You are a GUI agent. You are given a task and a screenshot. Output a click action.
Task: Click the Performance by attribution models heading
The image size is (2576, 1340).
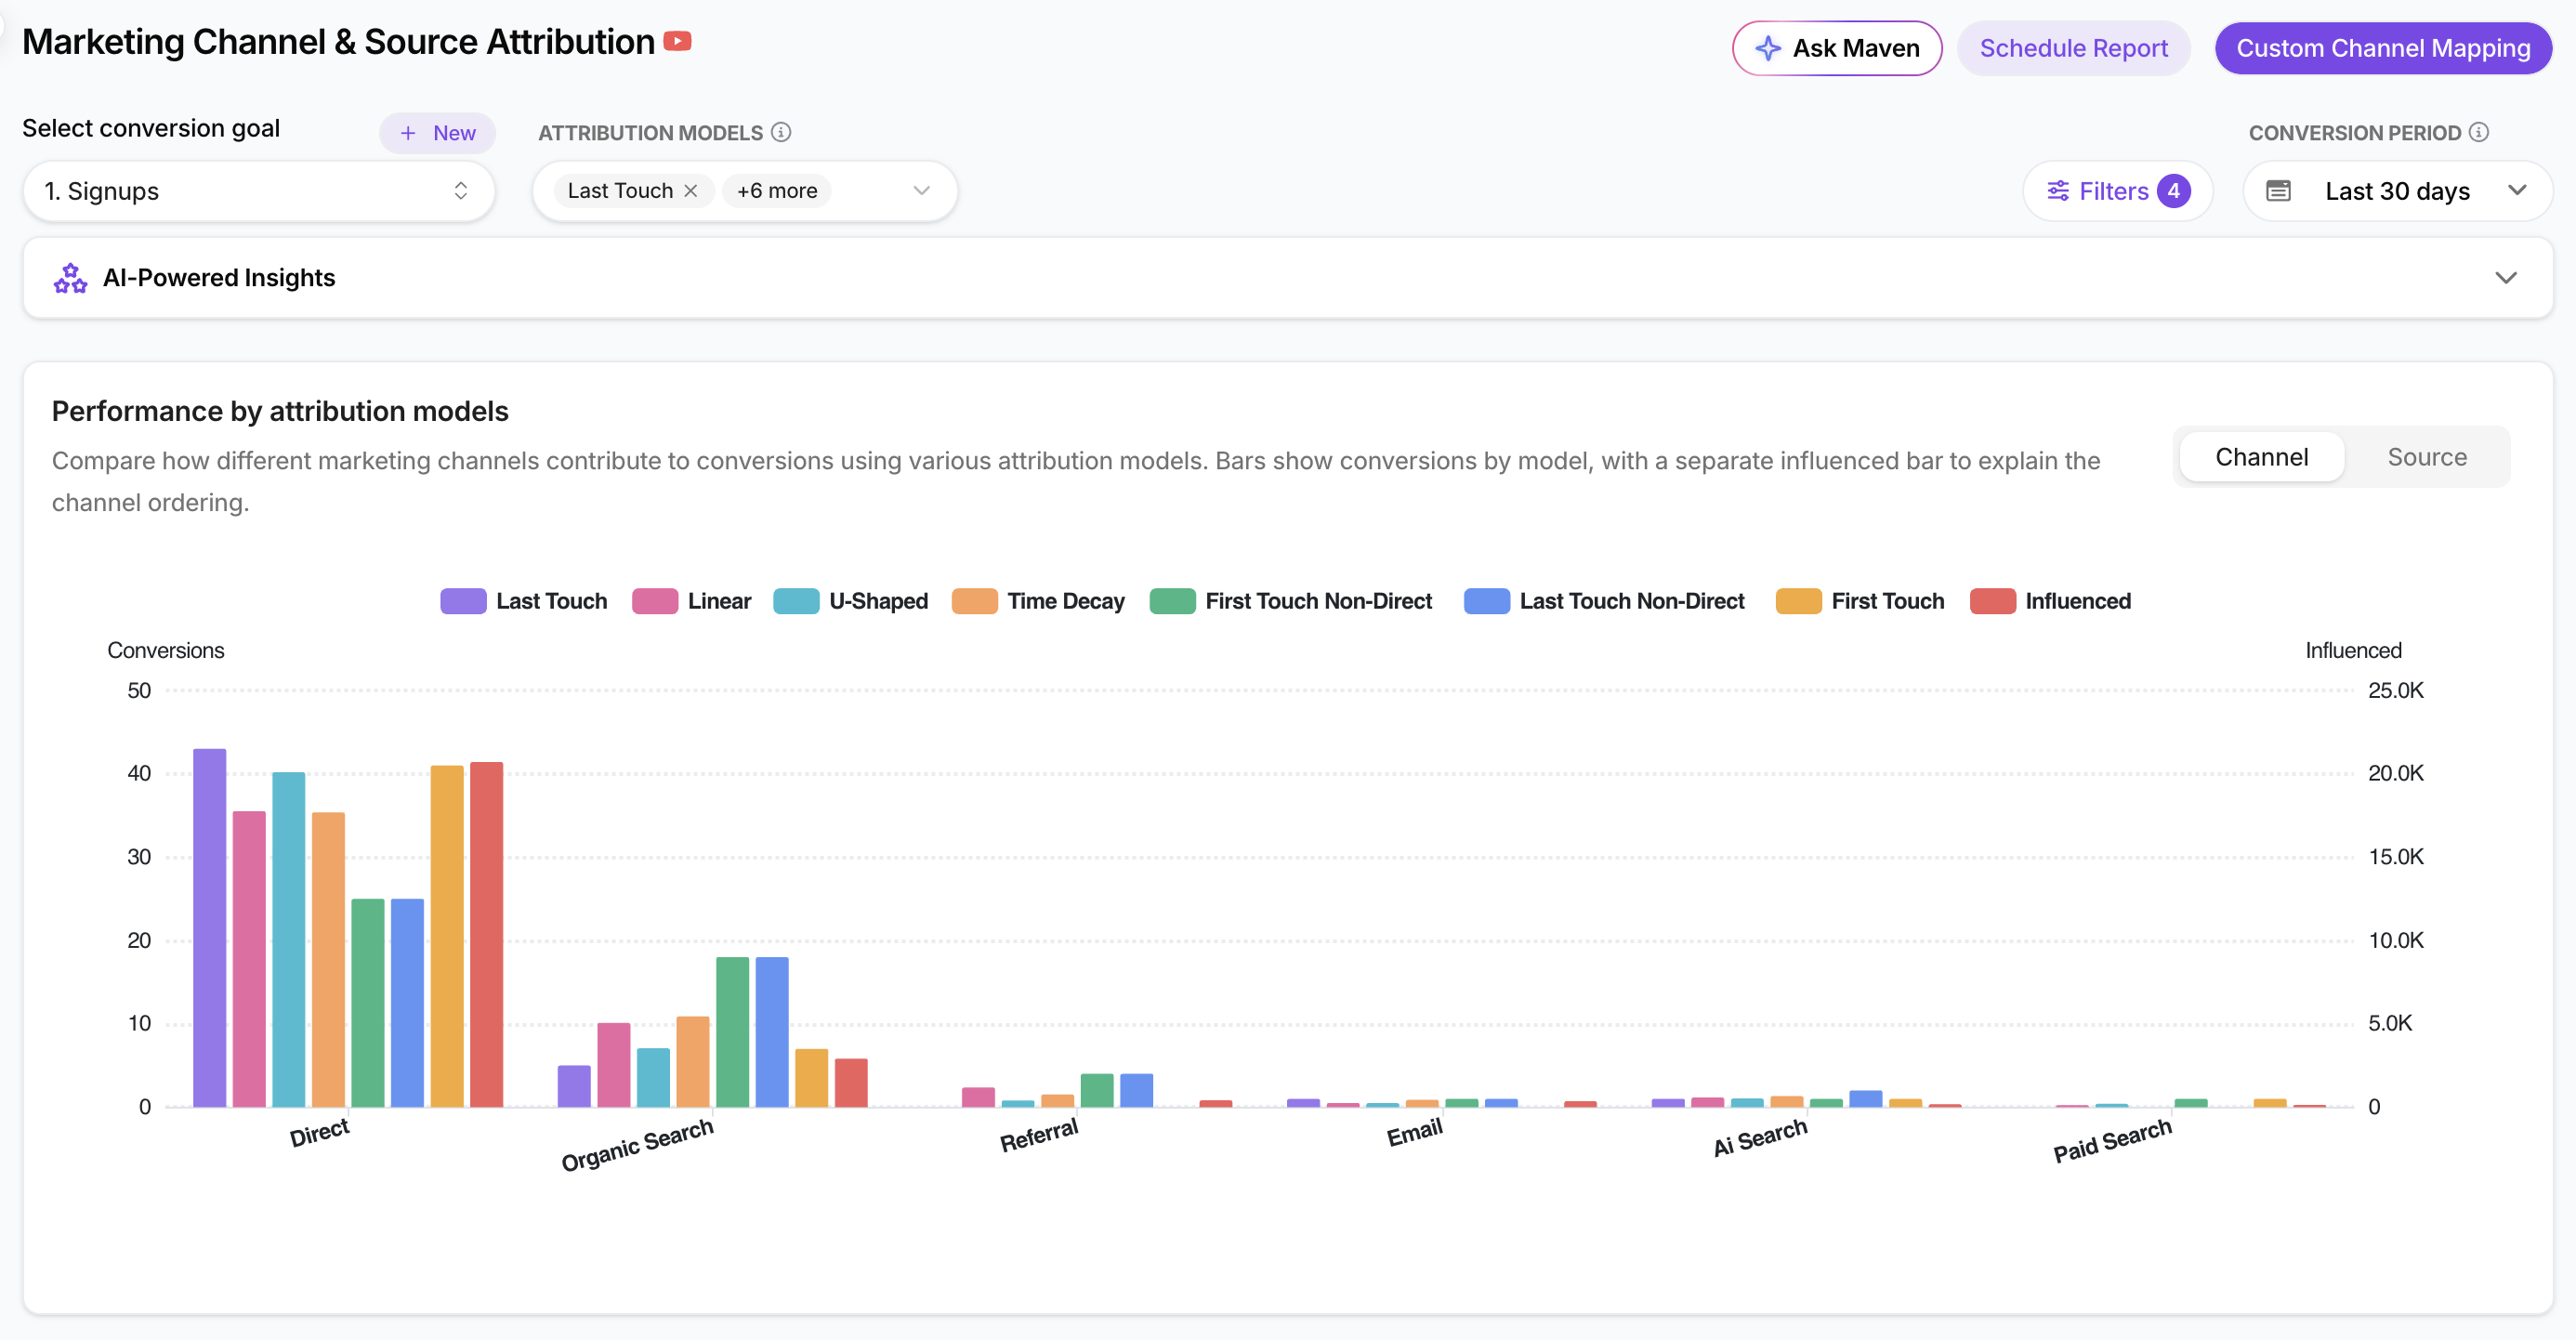pyautogui.click(x=280, y=411)
